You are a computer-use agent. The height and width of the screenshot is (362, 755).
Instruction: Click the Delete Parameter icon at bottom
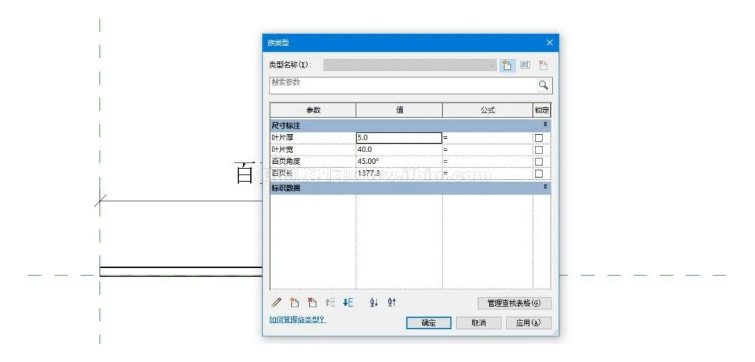click(x=312, y=303)
